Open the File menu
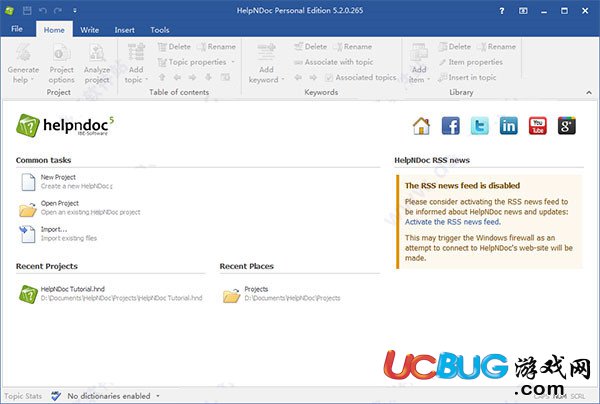Image resolution: width=600 pixels, height=404 pixels. point(17,29)
